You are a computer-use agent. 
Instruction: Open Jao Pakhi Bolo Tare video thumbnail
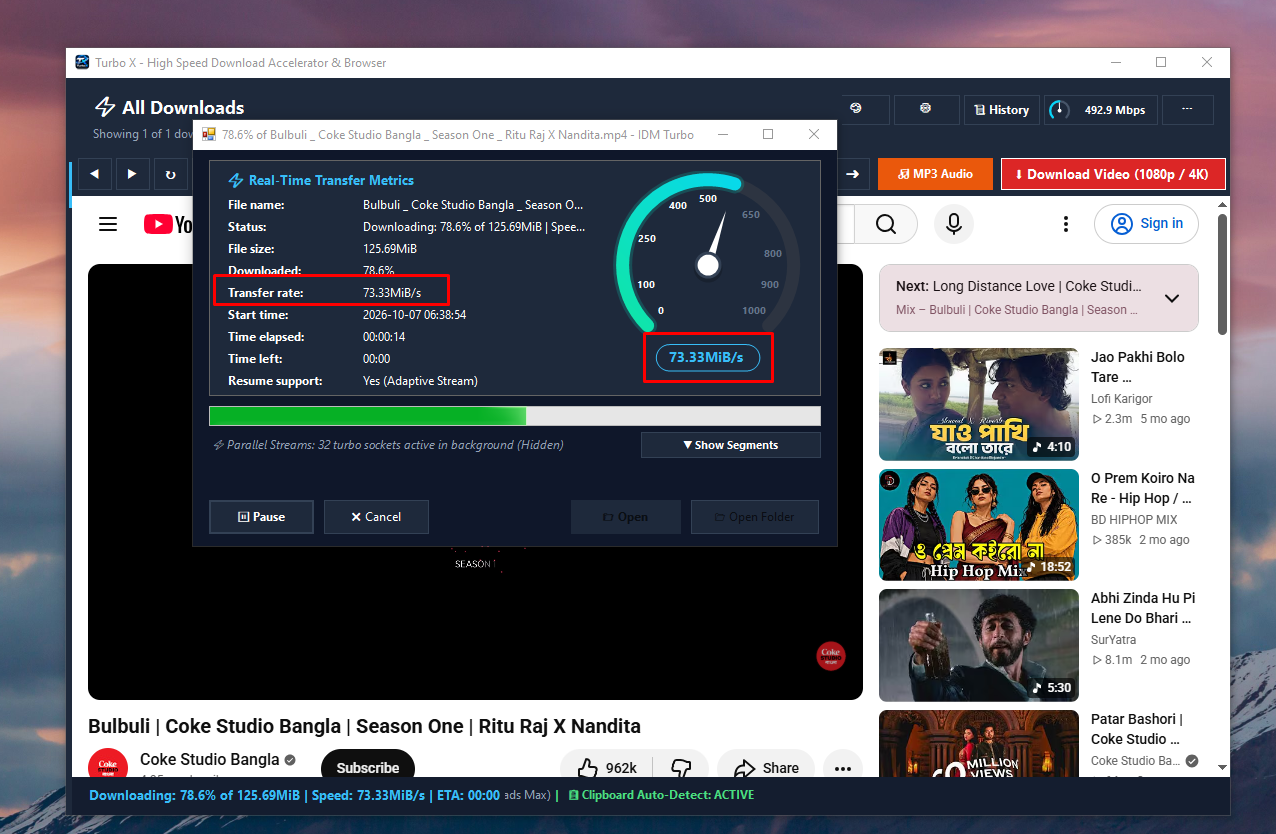(x=979, y=404)
